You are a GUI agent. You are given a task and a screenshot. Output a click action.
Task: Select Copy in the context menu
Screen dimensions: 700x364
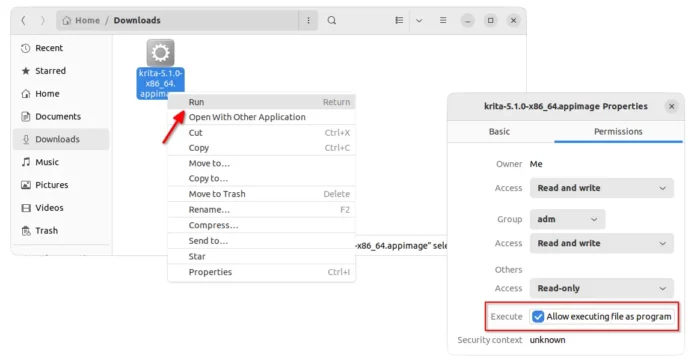[262, 148]
